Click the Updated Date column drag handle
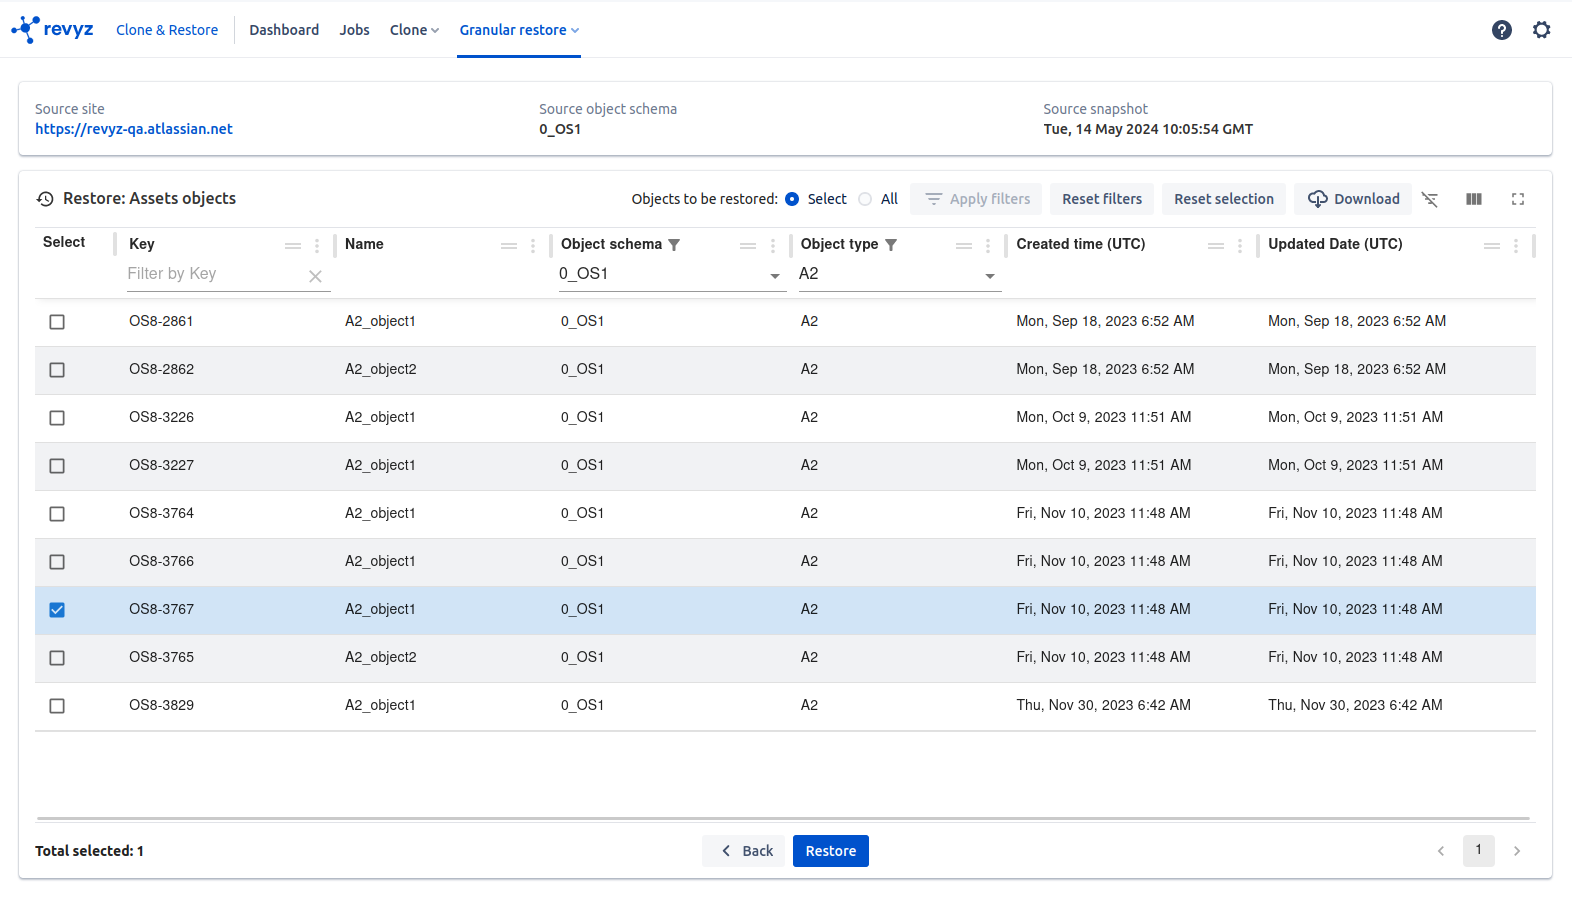 point(1492,246)
